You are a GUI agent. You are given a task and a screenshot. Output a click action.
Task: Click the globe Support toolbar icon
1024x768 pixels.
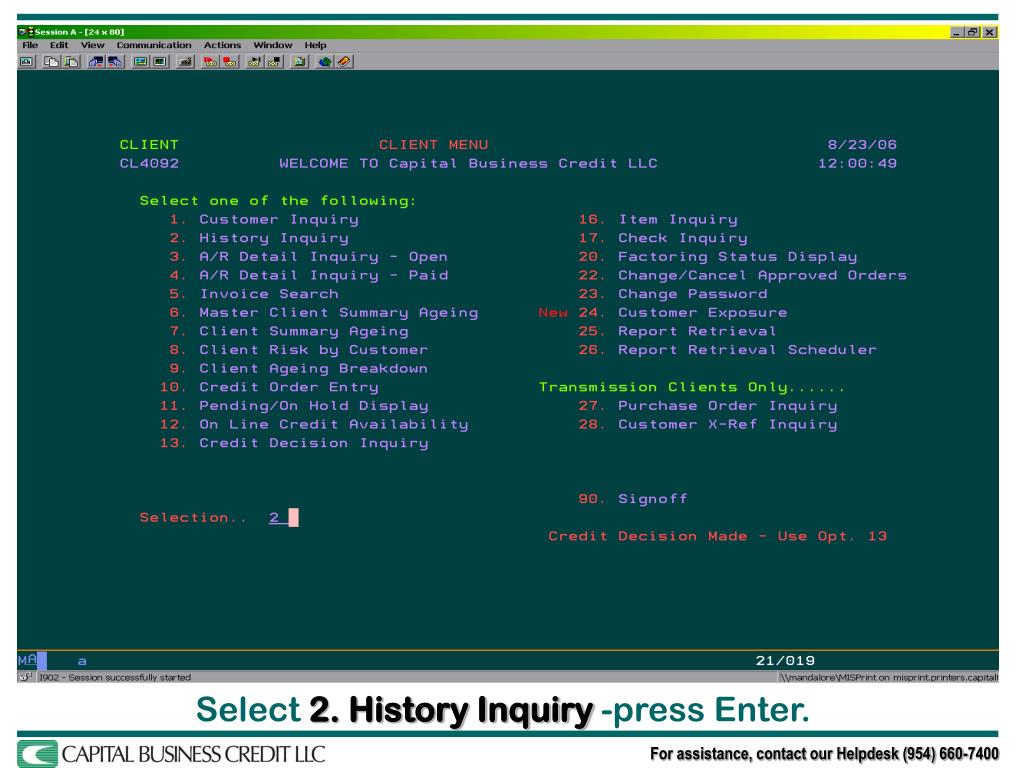point(325,62)
